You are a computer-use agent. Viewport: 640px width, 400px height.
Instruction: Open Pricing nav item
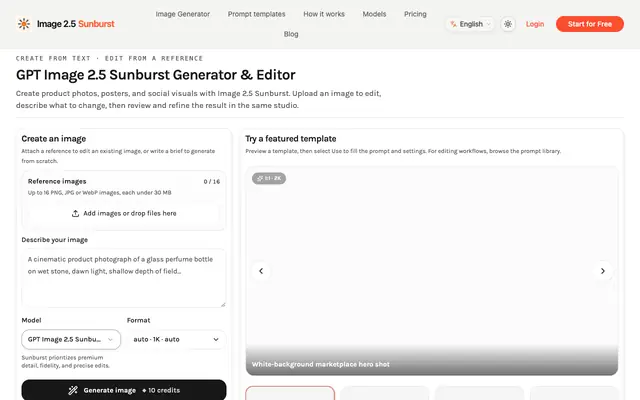coord(415,14)
